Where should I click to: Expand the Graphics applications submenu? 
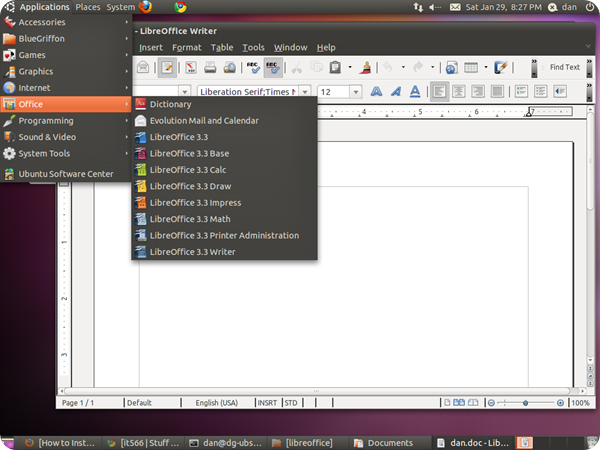[66, 72]
